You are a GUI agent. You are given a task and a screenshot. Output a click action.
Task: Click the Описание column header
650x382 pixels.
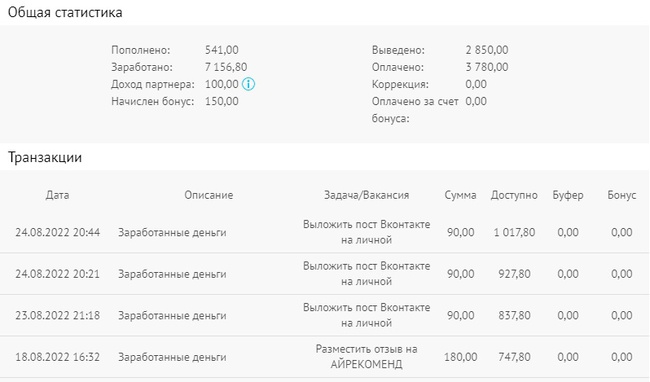point(209,195)
